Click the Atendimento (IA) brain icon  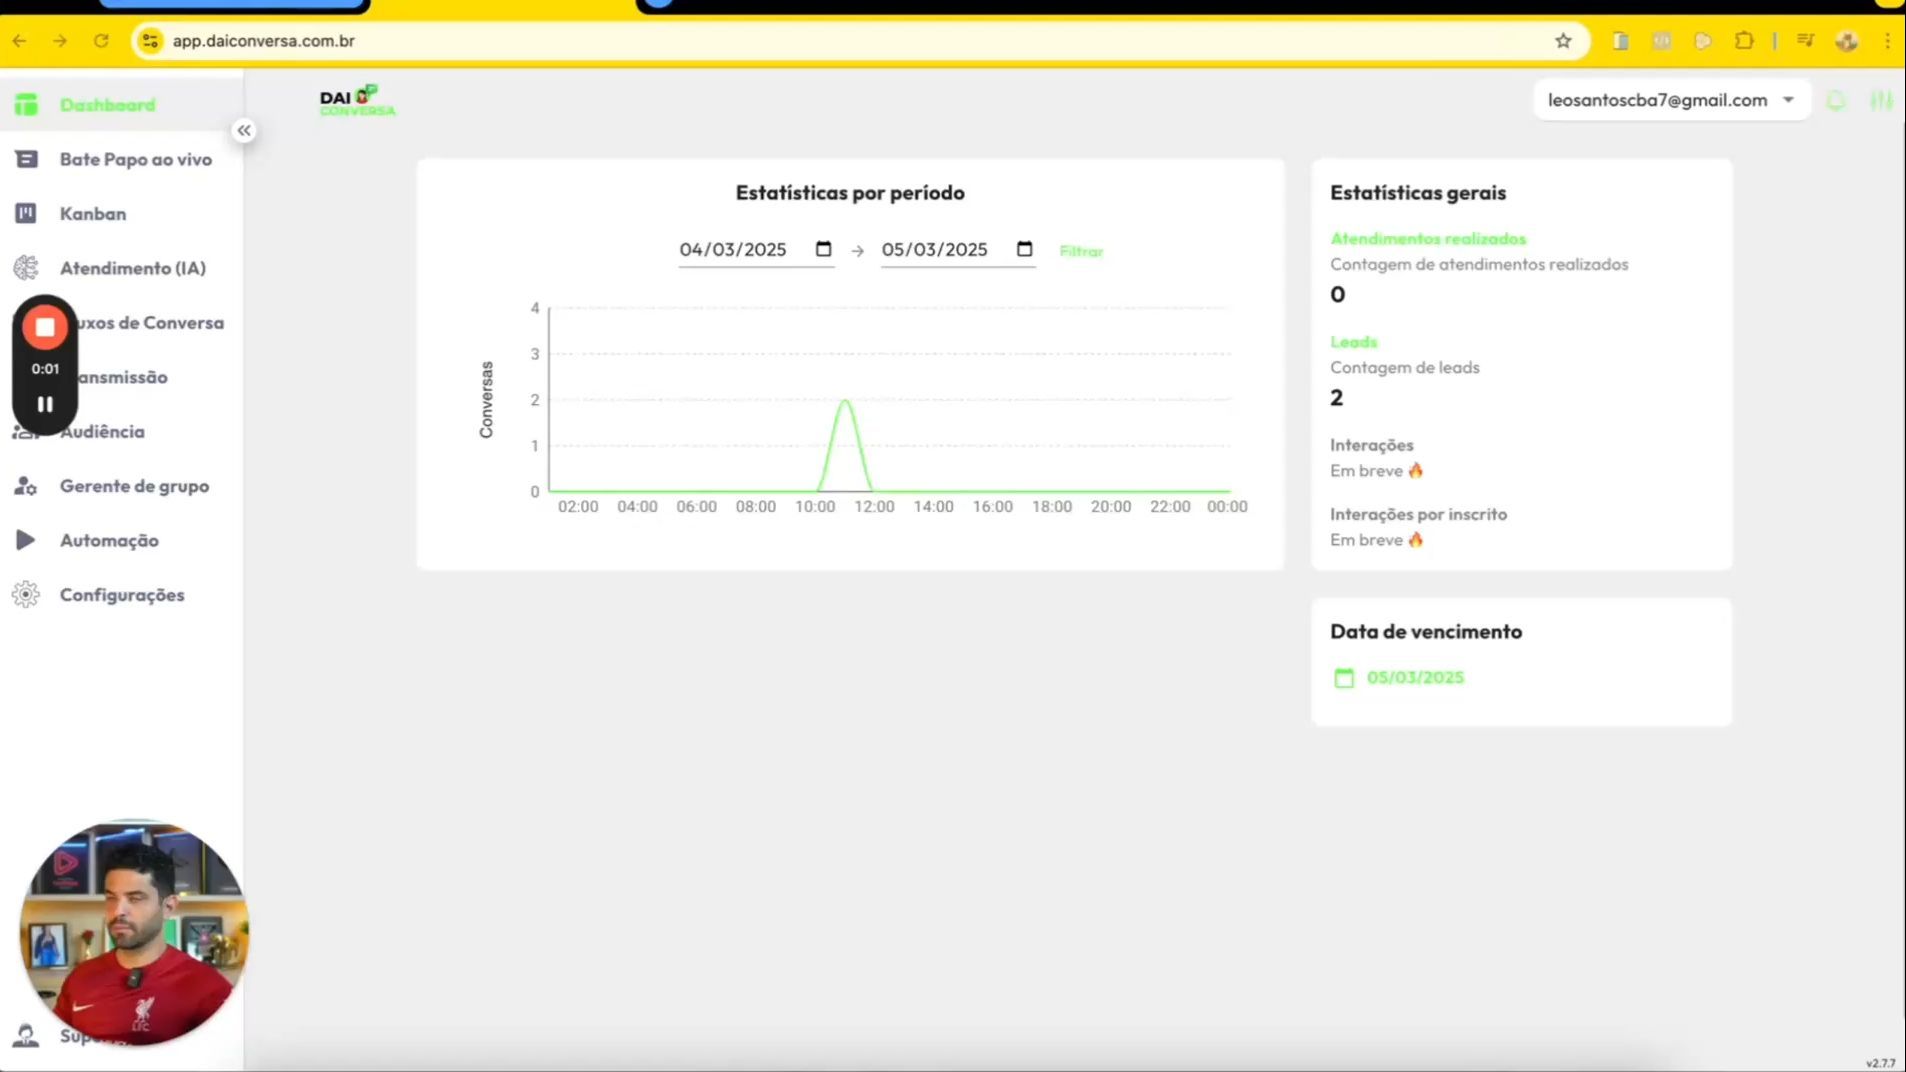point(26,268)
